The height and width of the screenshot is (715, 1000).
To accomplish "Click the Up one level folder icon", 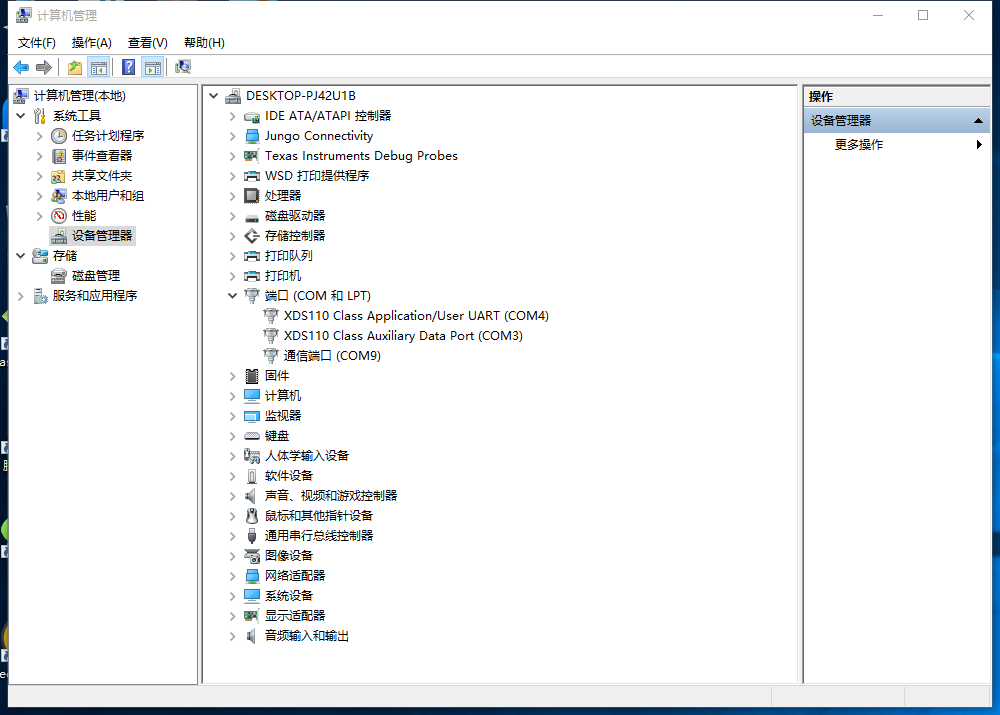I will pos(75,67).
